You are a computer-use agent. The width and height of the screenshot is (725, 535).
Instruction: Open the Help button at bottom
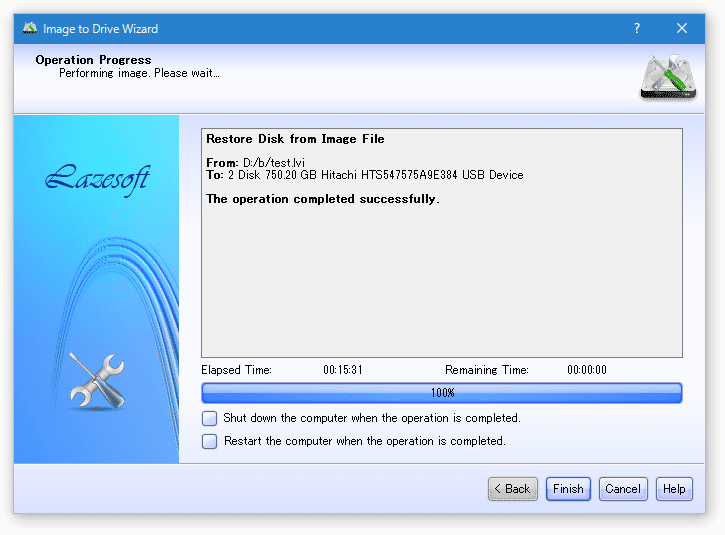[x=674, y=489]
